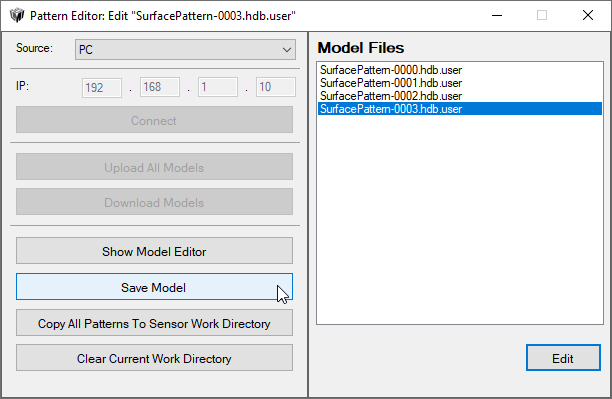Click the fourth IP octet field 10
Screen dimensions: 612x399
[x=276, y=87]
